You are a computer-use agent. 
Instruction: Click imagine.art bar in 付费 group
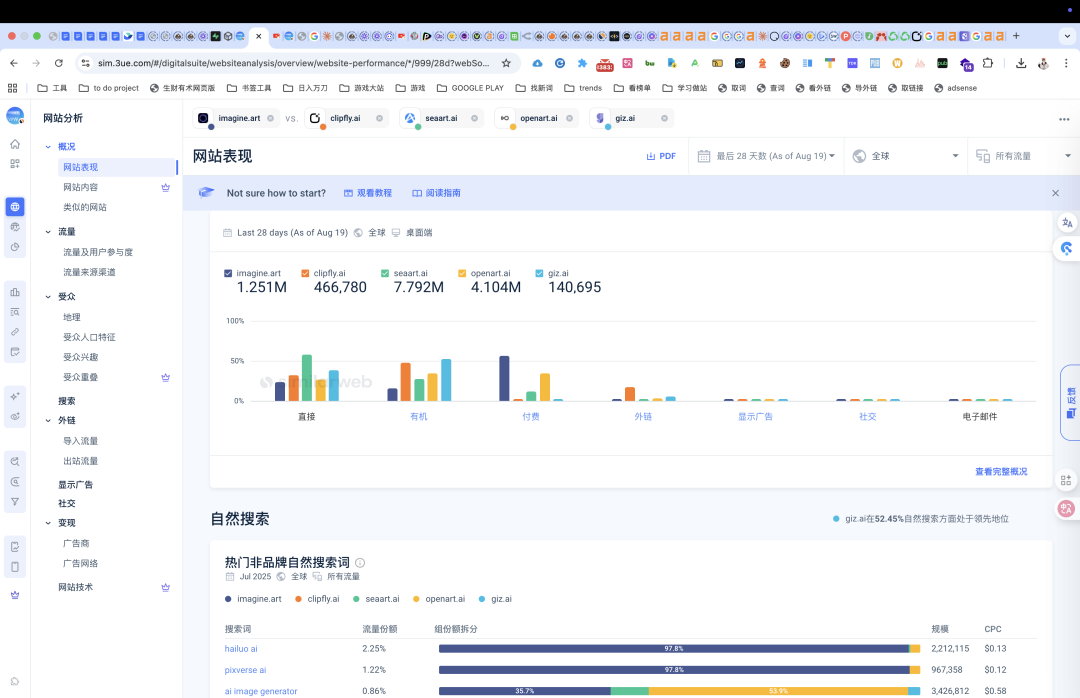[504, 378]
